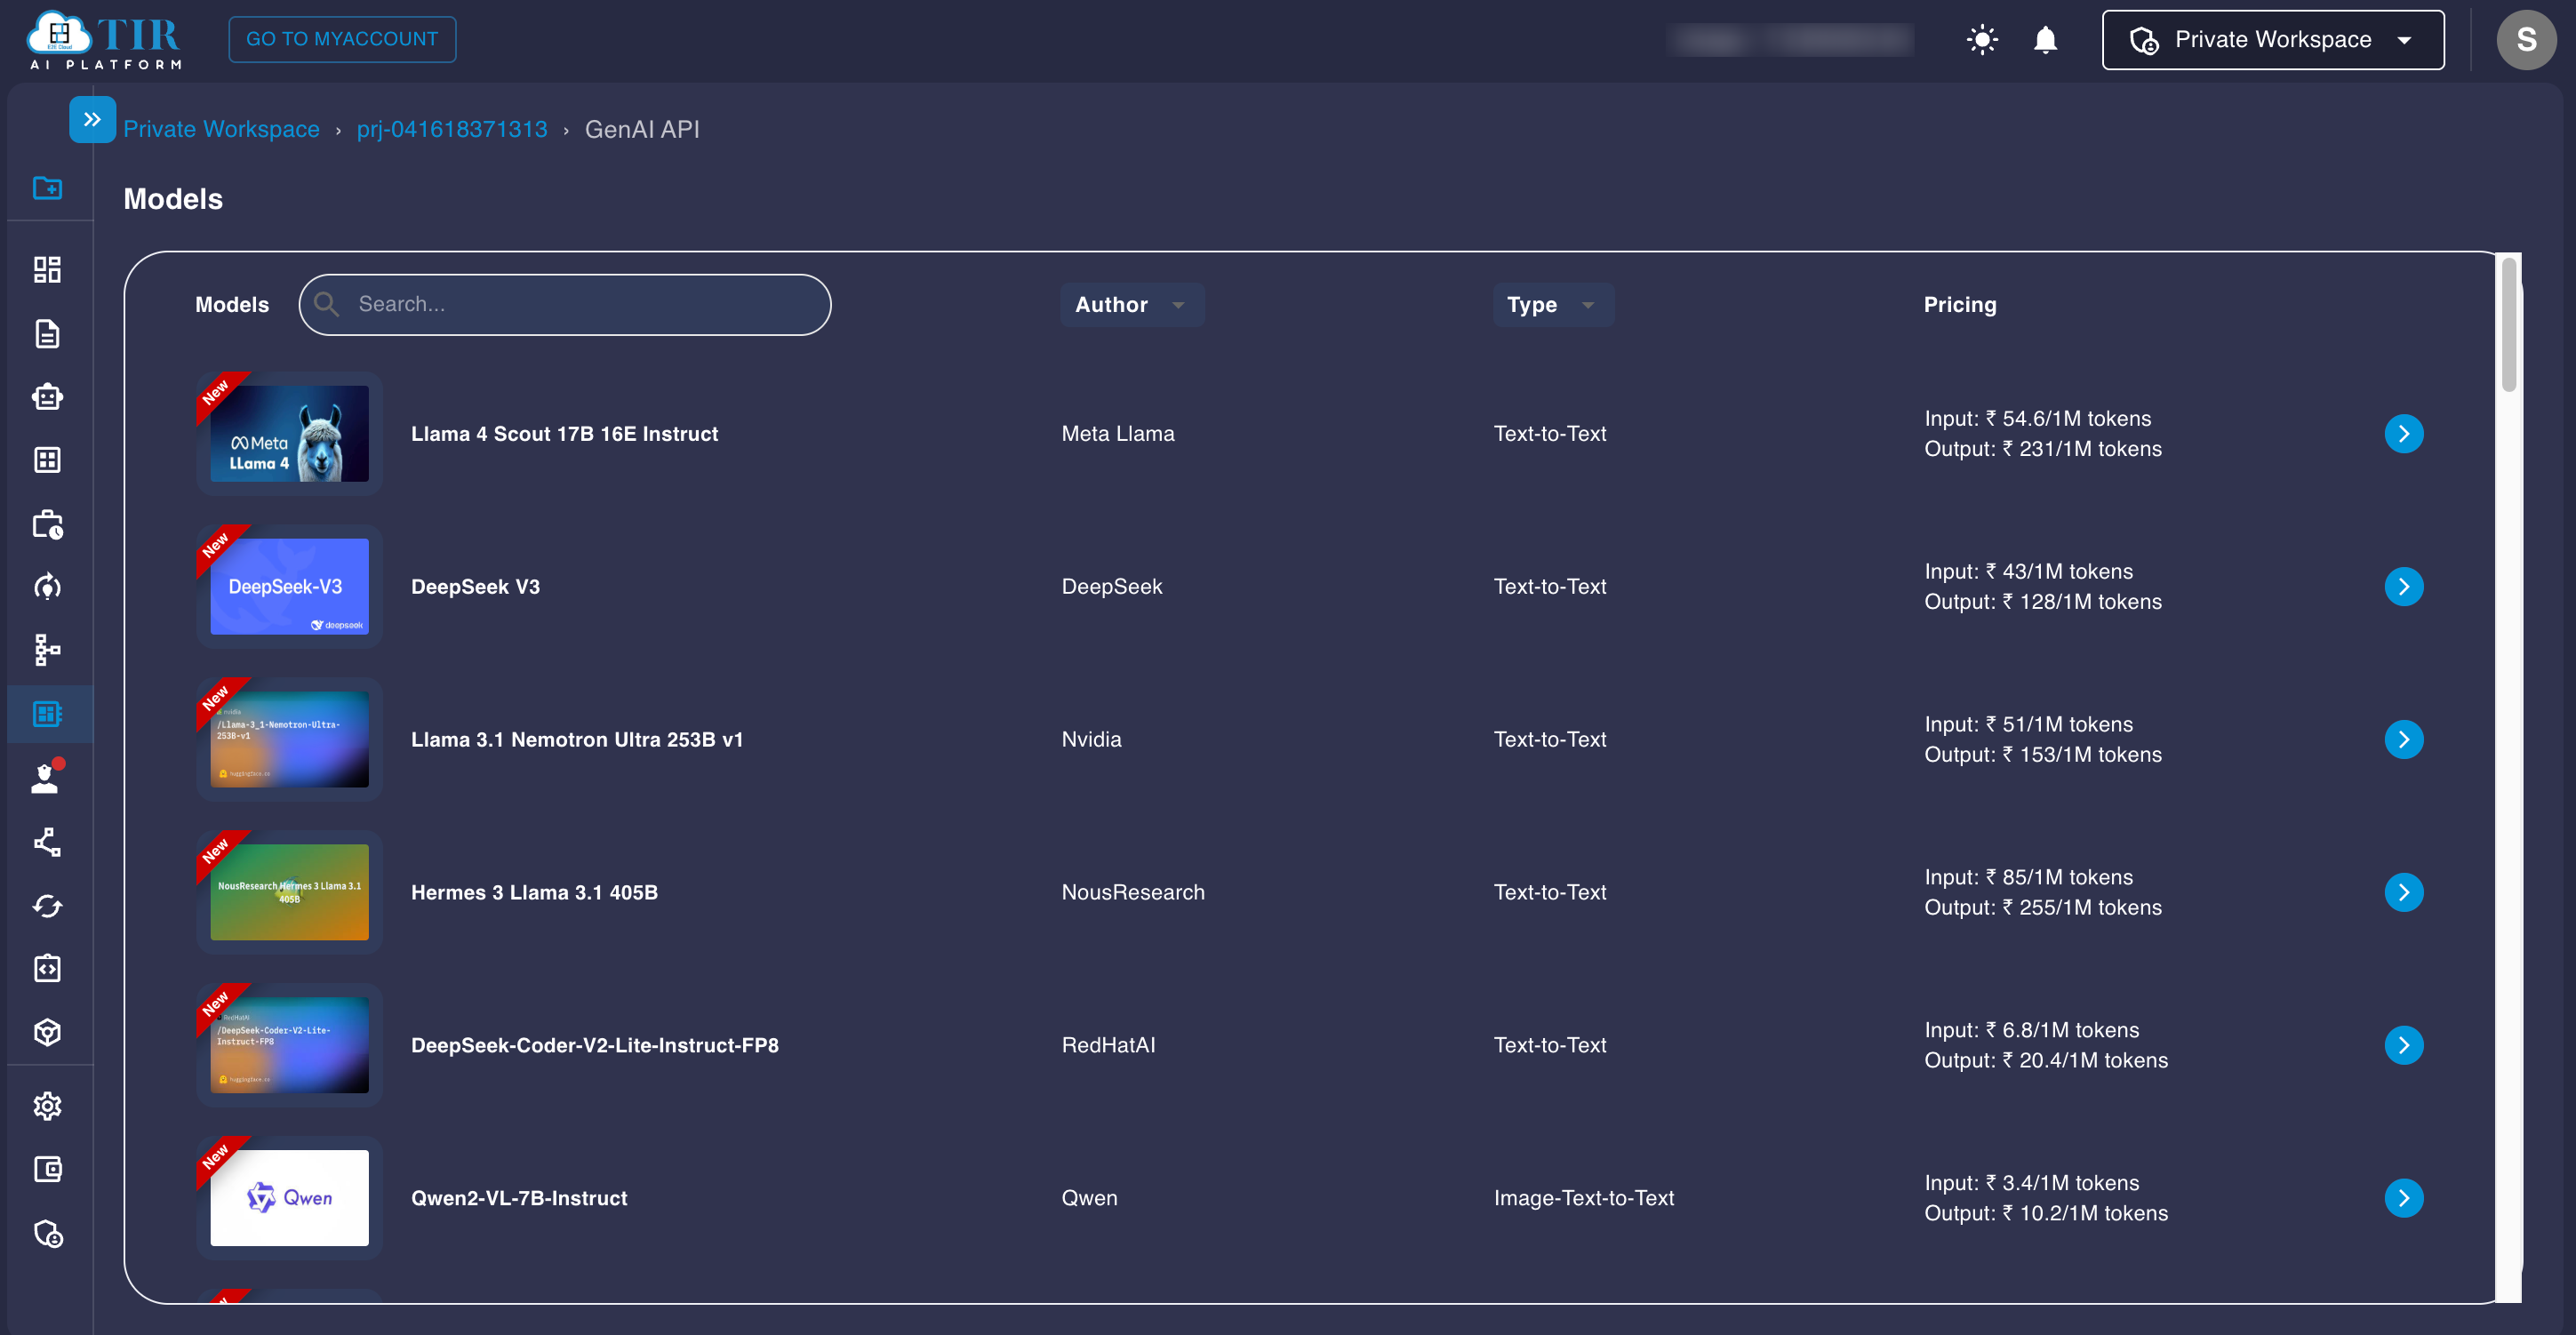
Task: Open the create project folder icon
Action: pos(47,187)
